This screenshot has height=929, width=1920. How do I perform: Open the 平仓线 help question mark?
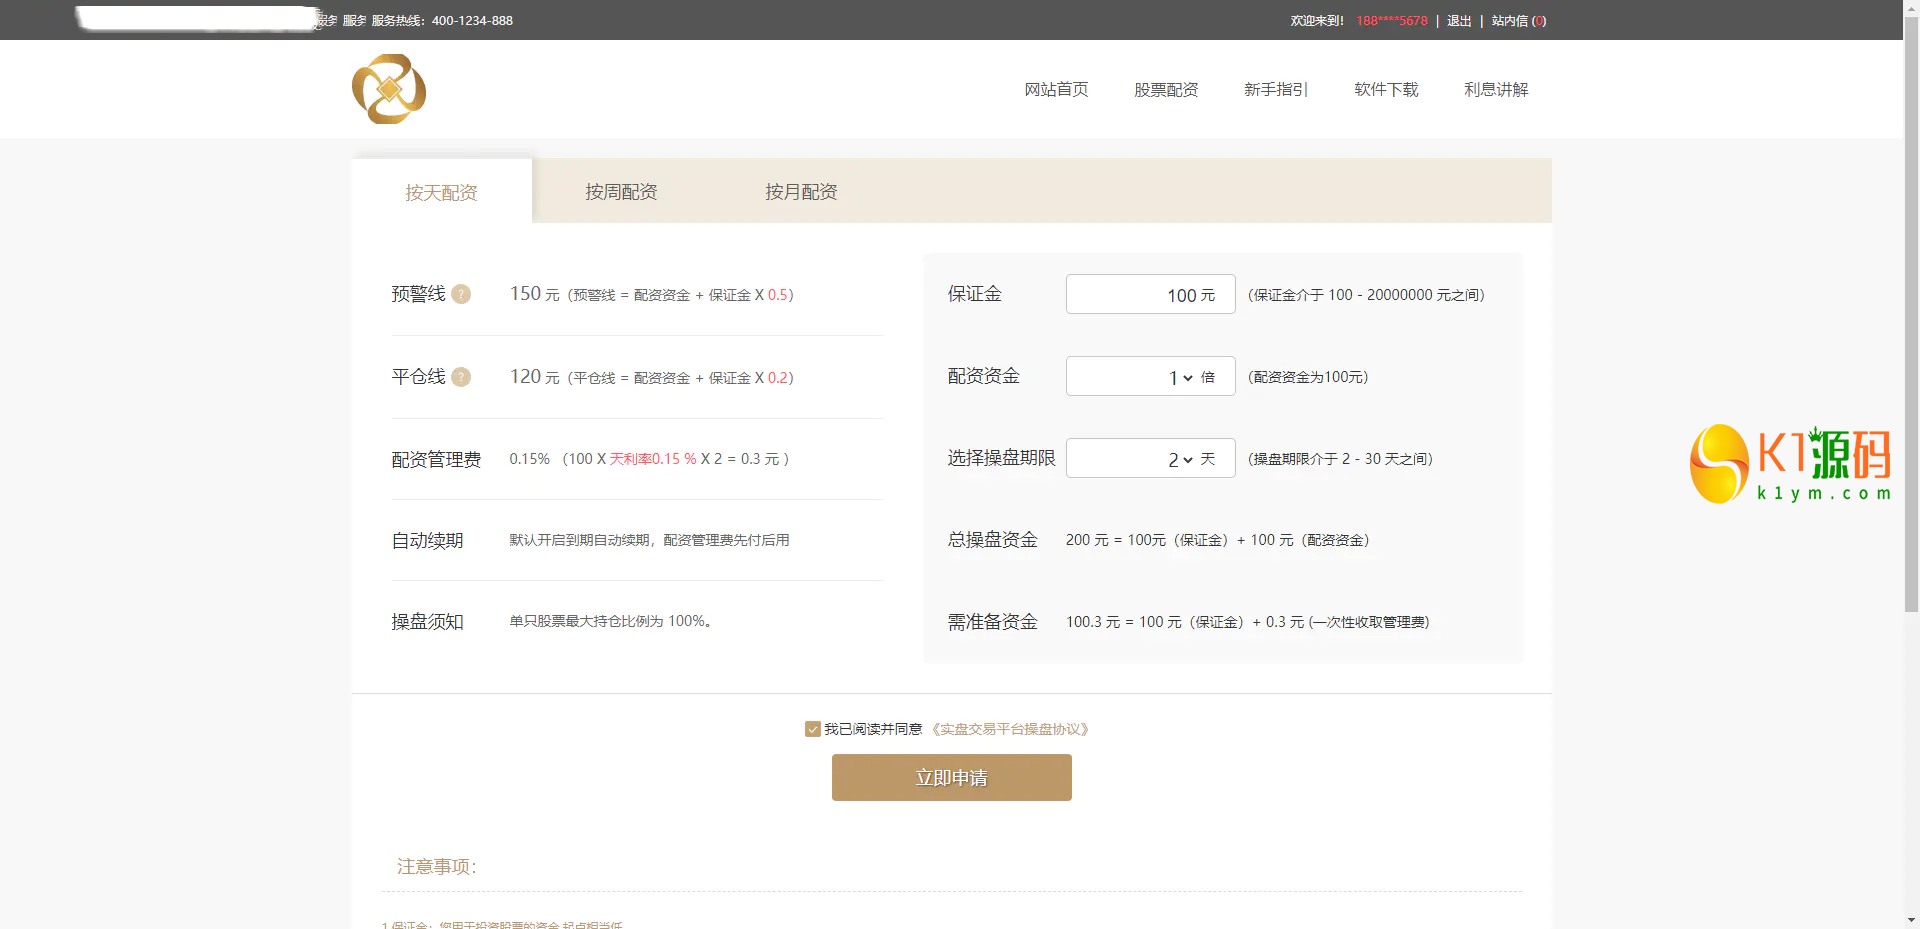click(461, 377)
